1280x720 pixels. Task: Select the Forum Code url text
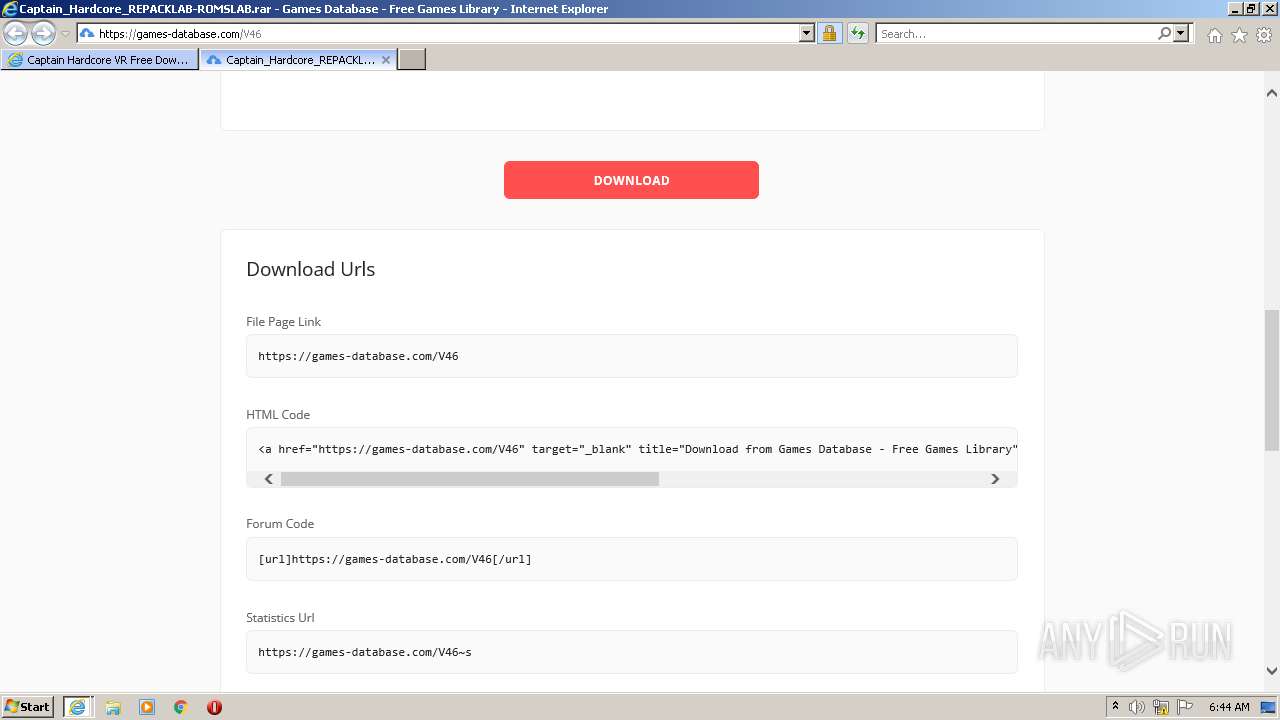click(395, 559)
